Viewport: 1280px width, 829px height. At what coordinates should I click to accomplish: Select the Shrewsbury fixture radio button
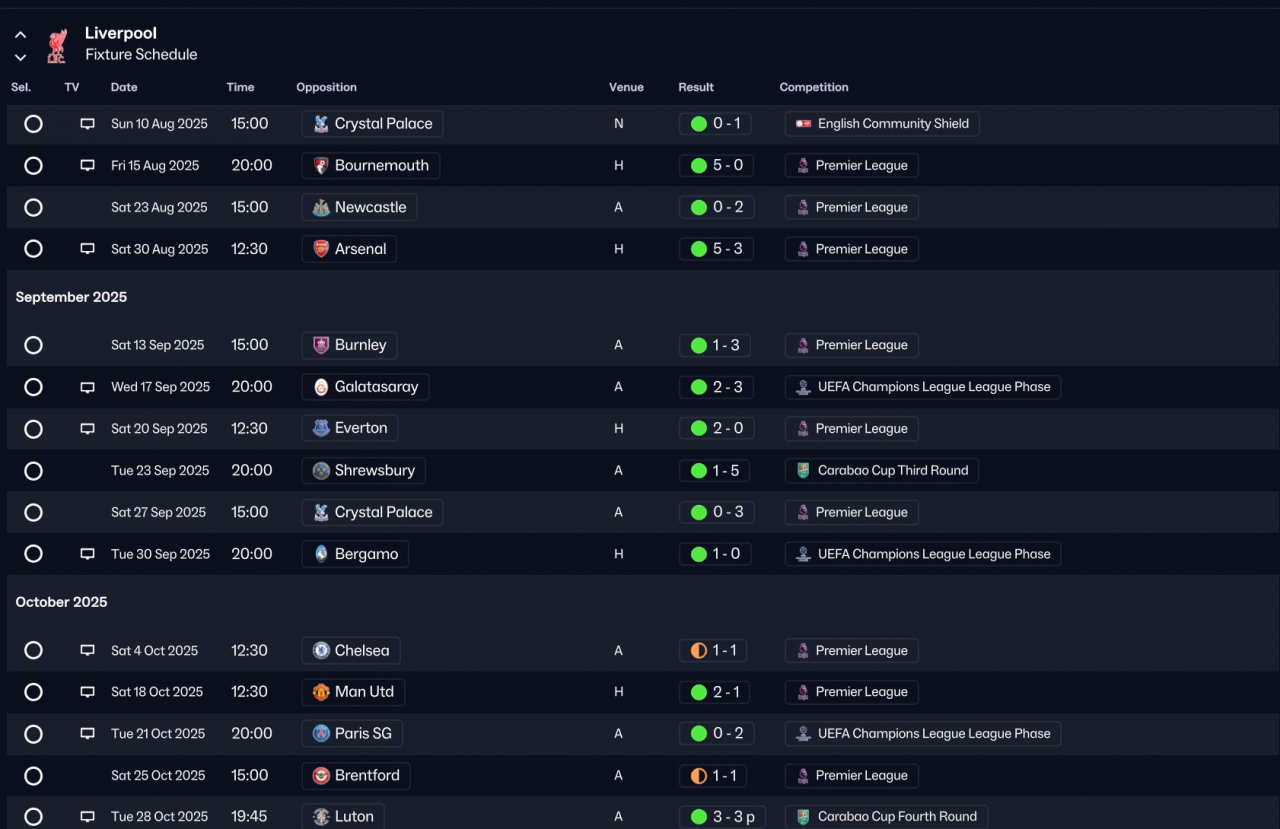click(34, 471)
